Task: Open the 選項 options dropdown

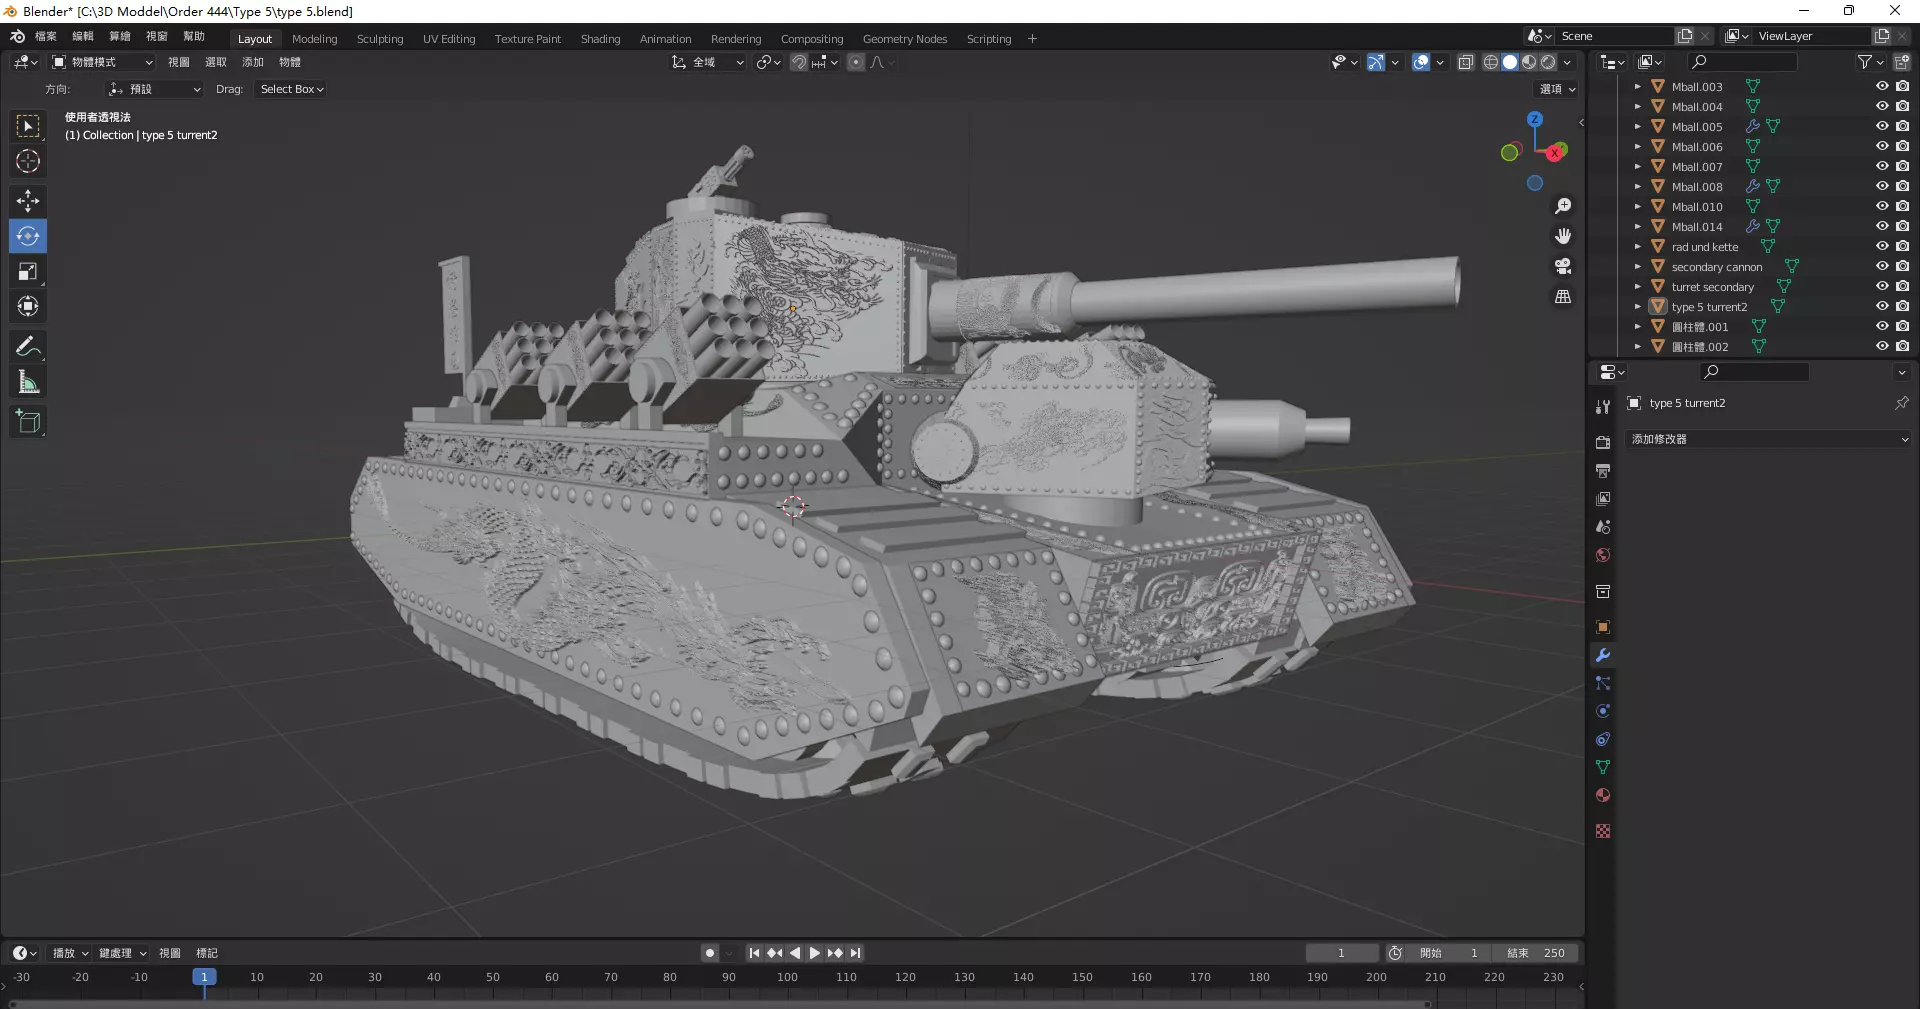Action: point(1557,89)
